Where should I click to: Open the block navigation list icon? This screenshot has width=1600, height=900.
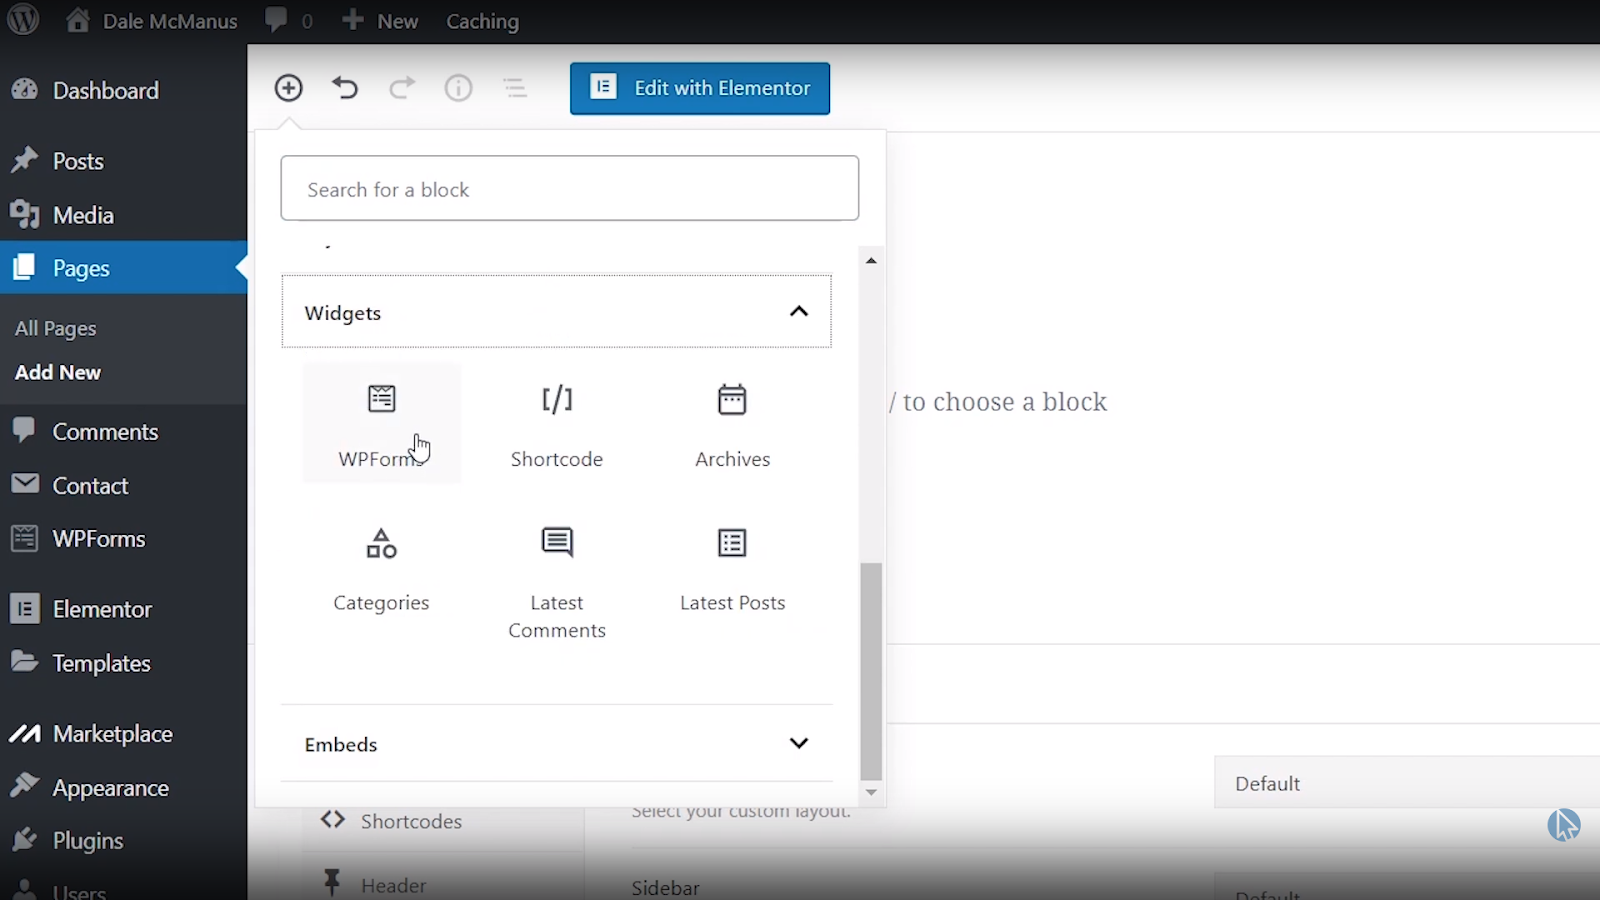pyautogui.click(x=515, y=88)
